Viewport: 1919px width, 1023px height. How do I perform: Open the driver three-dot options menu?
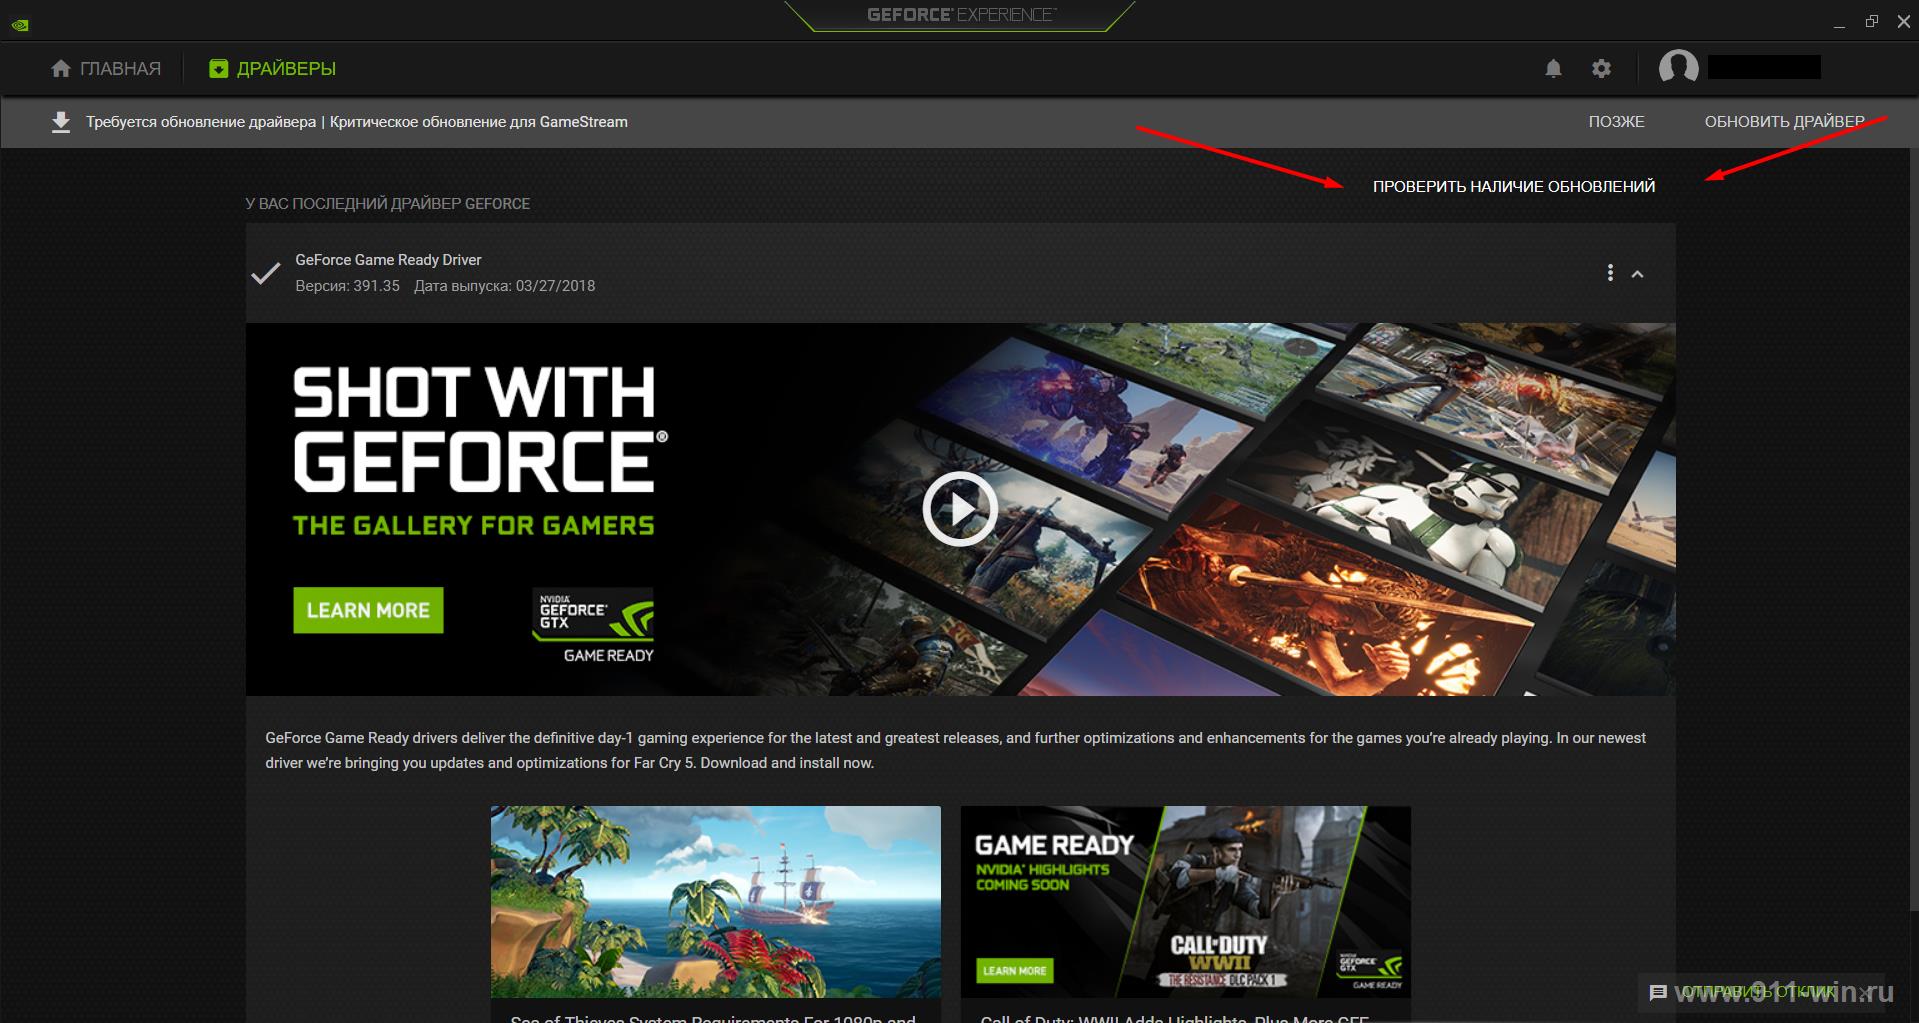pos(1609,273)
